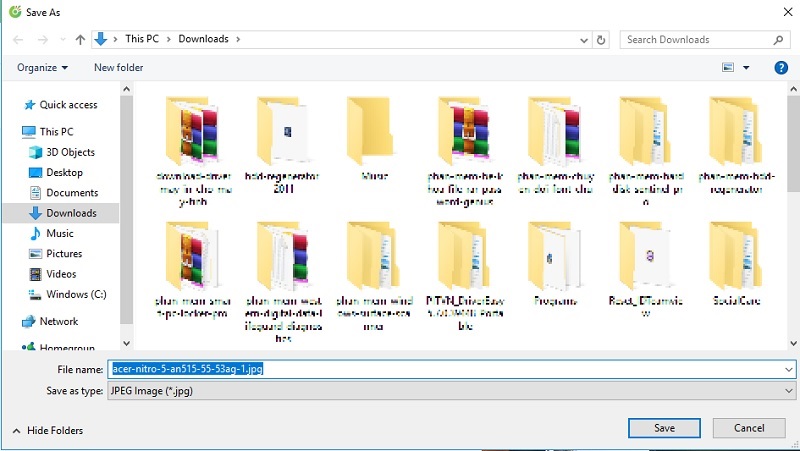The height and width of the screenshot is (451, 800).
Task: Change the view layout icon
Action: (x=728, y=67)
